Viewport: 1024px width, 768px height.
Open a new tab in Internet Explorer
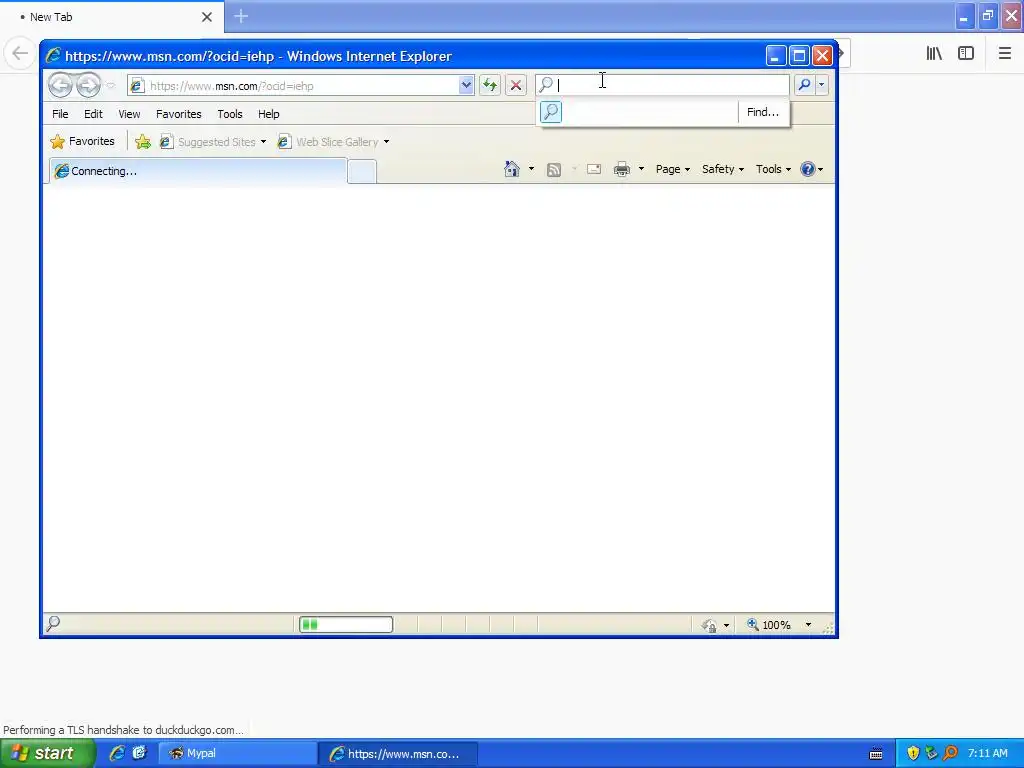pos(362,172)
